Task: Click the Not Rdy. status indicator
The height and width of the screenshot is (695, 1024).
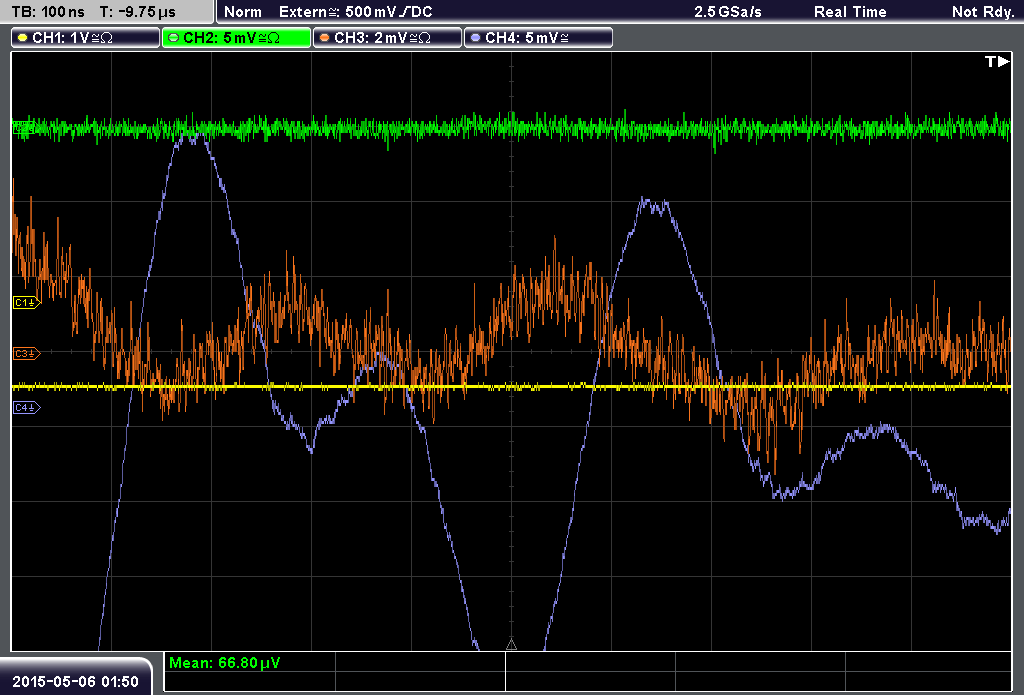Action: [983, 12]
